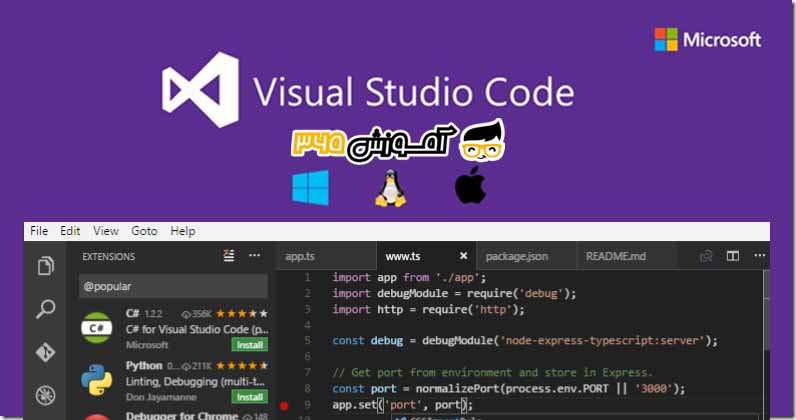The image size is (796, 420).
Task: Switch to the app.ts tab
Action: point(326,256)
